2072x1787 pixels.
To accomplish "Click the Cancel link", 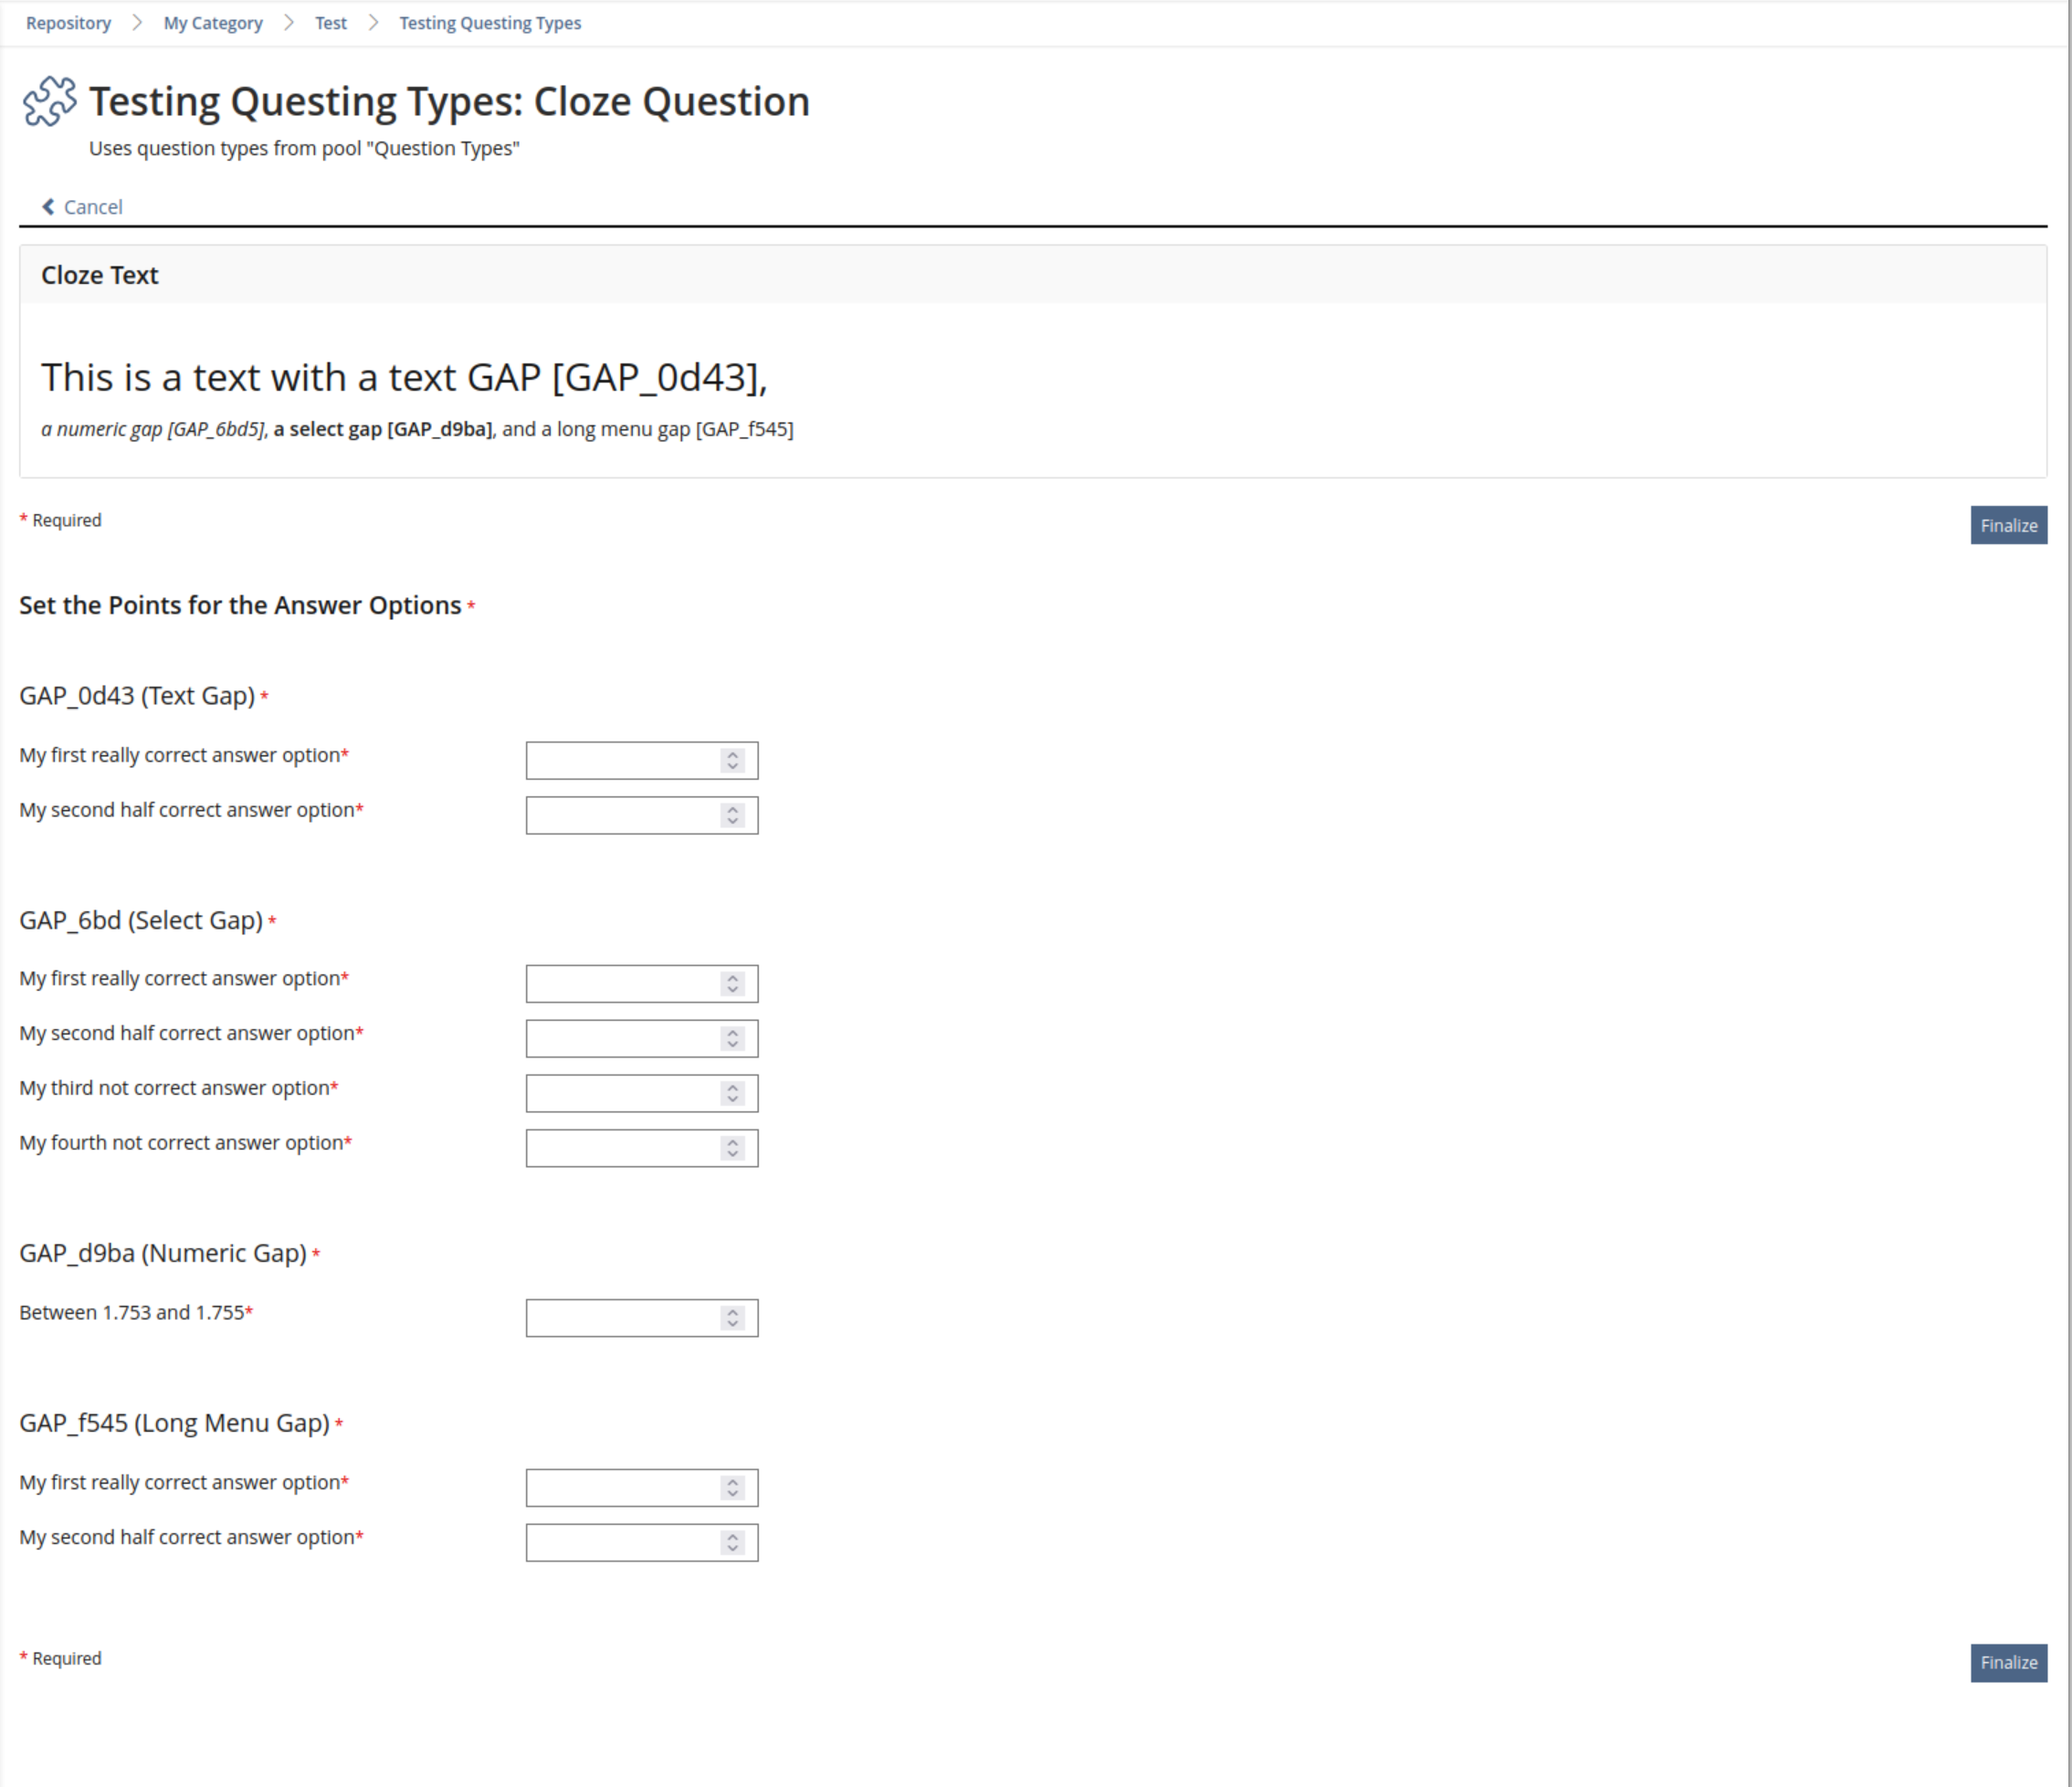I will tap(93, 207).
